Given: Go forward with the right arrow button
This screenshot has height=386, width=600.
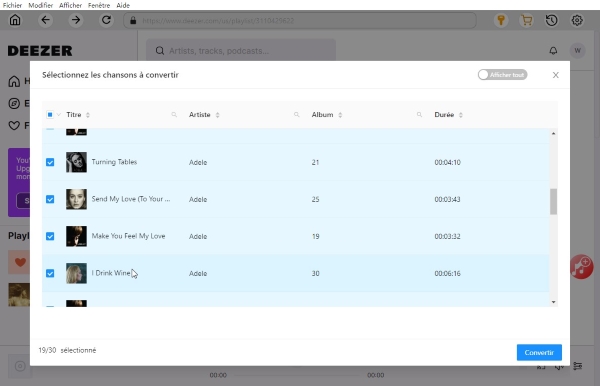Looking at the screenshot, I should (x=76, y=20).
